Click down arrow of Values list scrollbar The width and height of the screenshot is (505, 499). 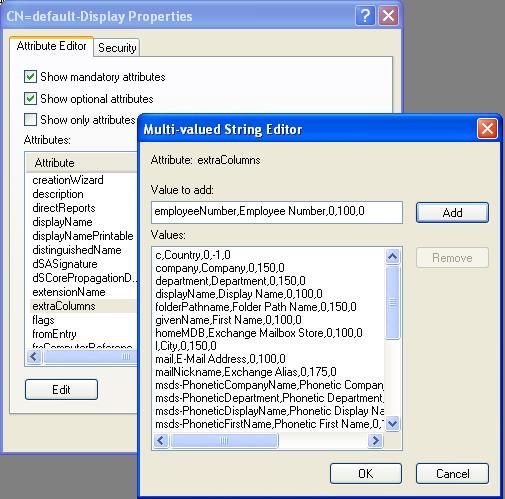pyautogui.click(x=393, y=424)
